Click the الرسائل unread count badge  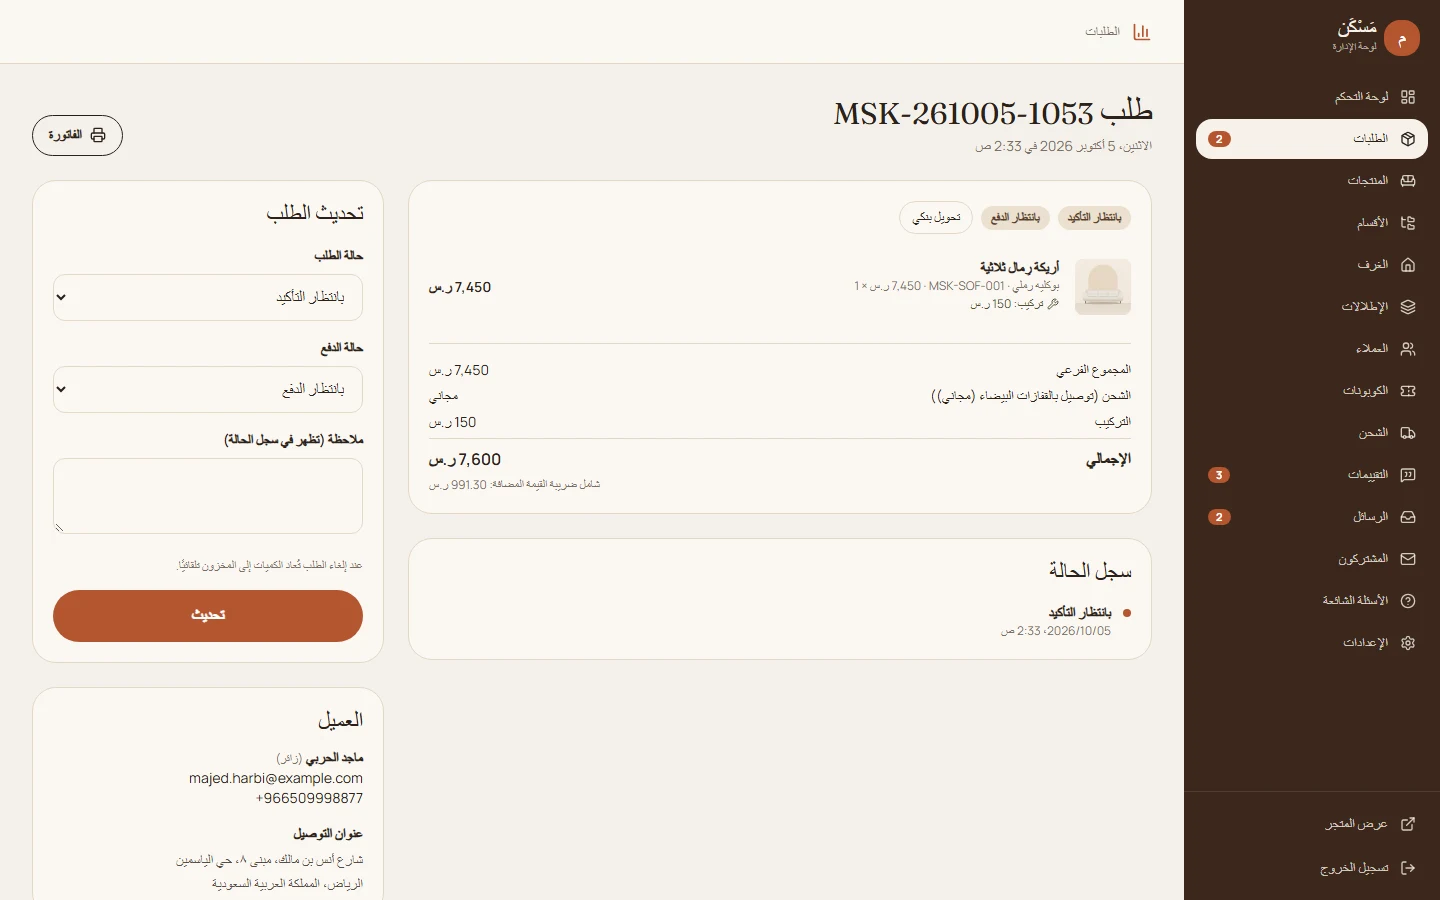[x=1219, y=517]
